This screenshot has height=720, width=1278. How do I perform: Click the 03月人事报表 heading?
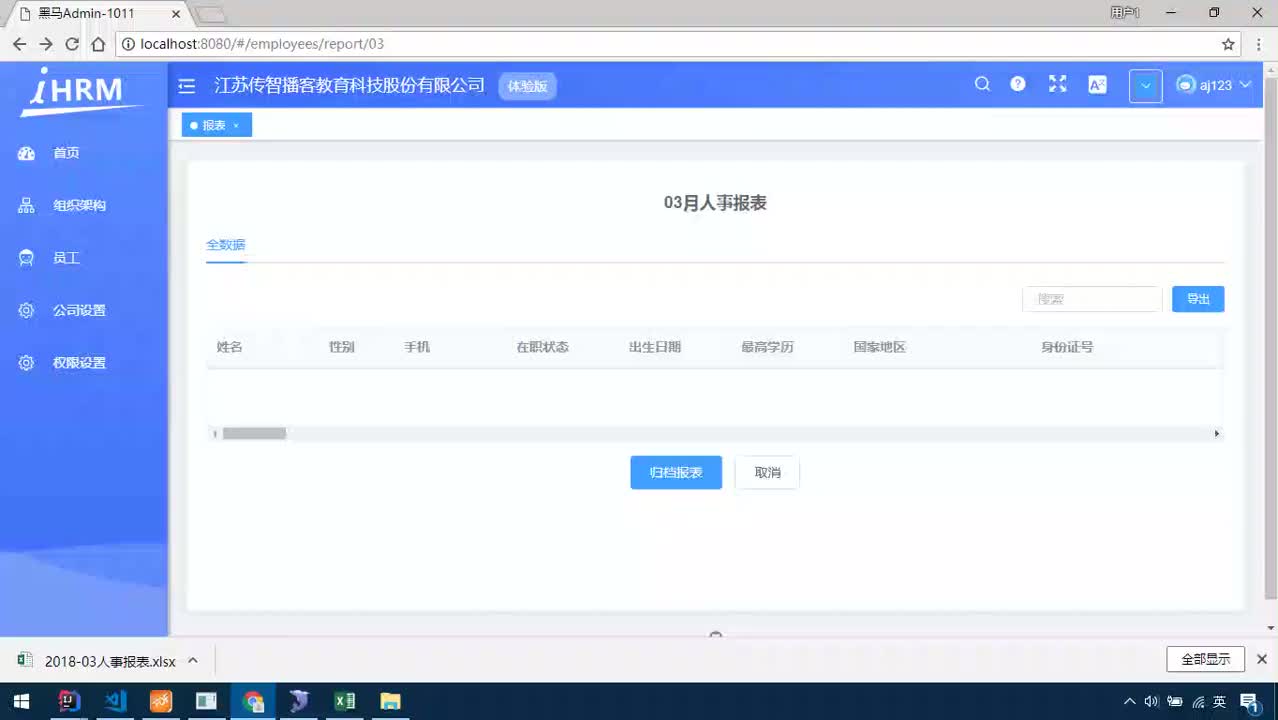[x=715, y=203]
